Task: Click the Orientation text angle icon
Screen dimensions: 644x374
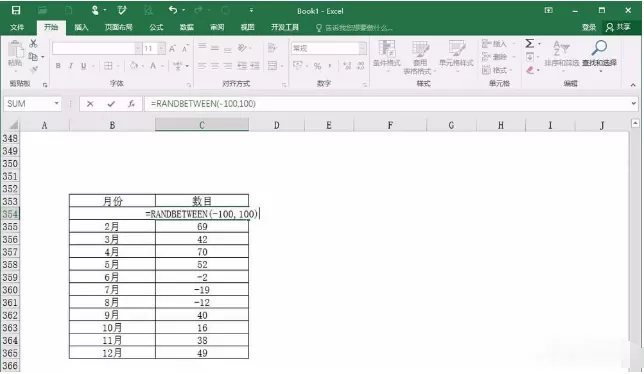Action: click(x=242, y=48)
